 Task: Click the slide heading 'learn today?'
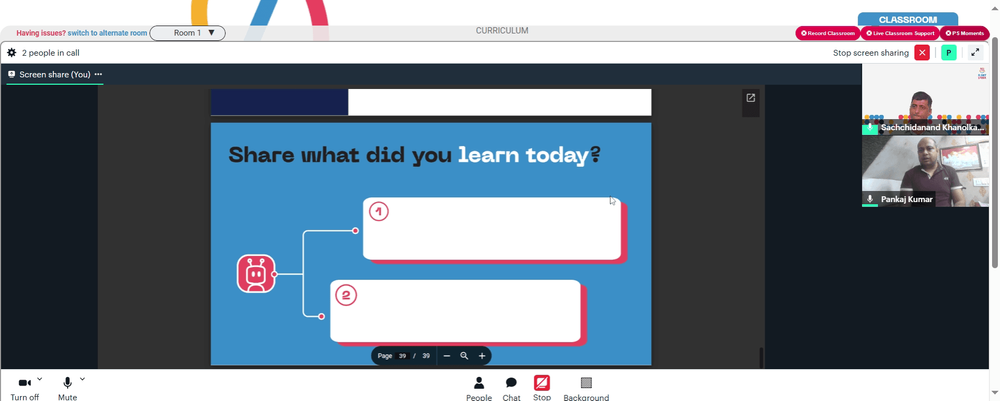point(529,155)
